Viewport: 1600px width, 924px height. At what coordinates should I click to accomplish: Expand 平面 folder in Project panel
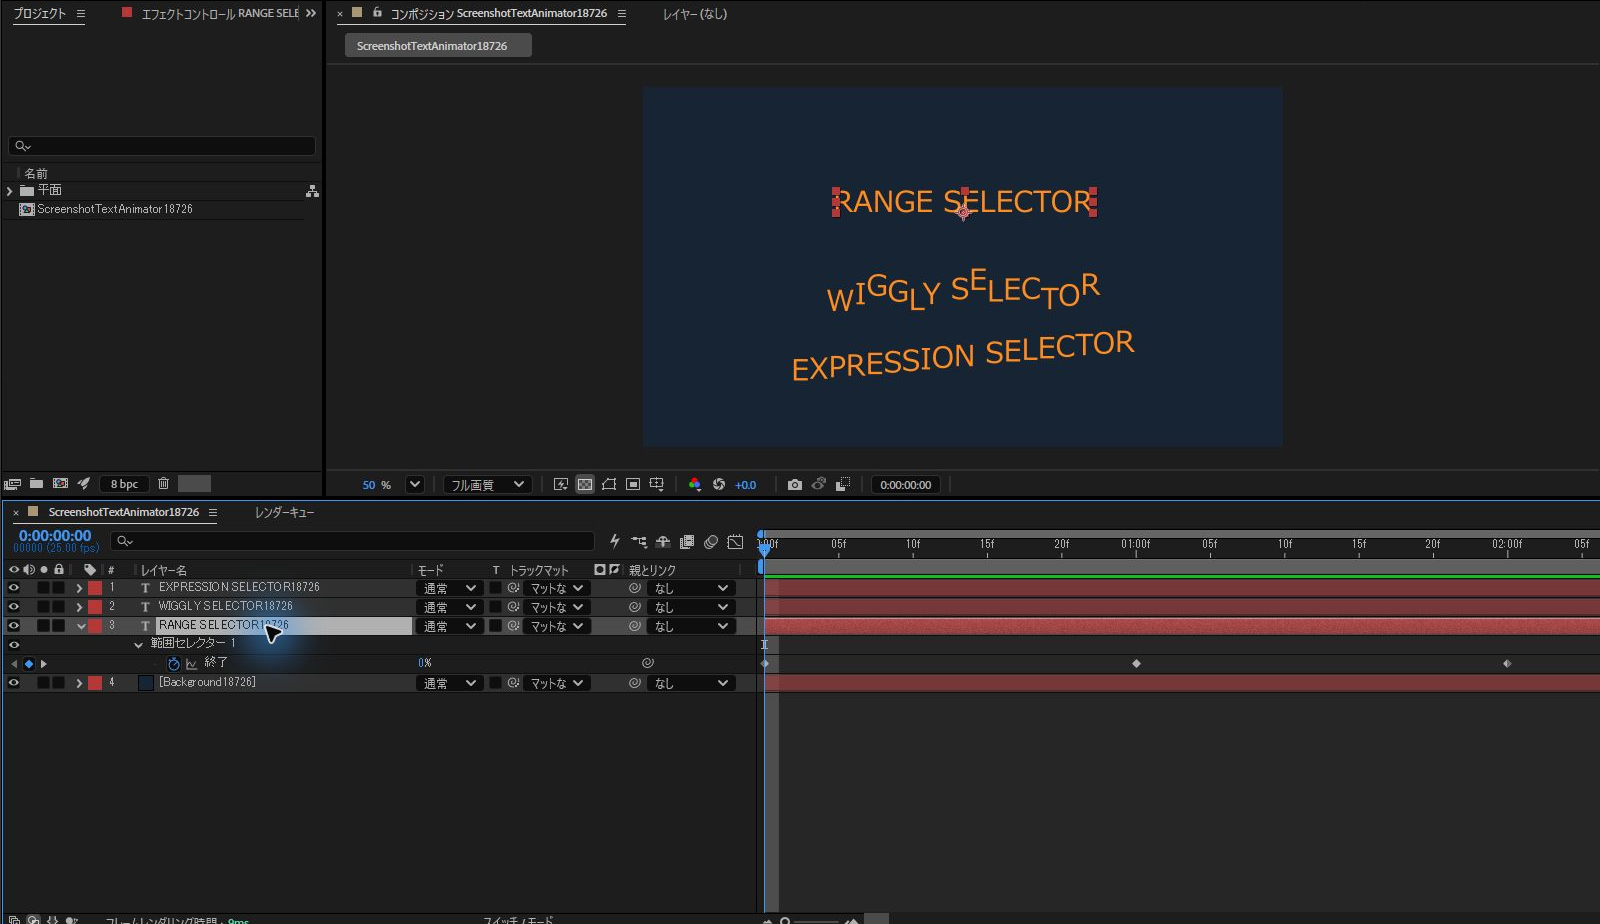tap(10, 191)
